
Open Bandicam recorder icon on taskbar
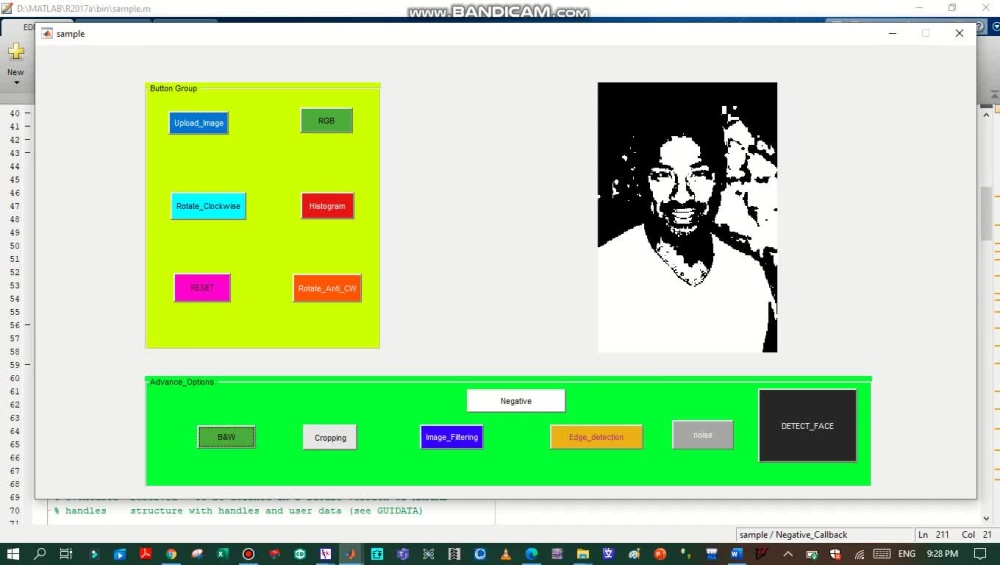[x=248, y=554]
